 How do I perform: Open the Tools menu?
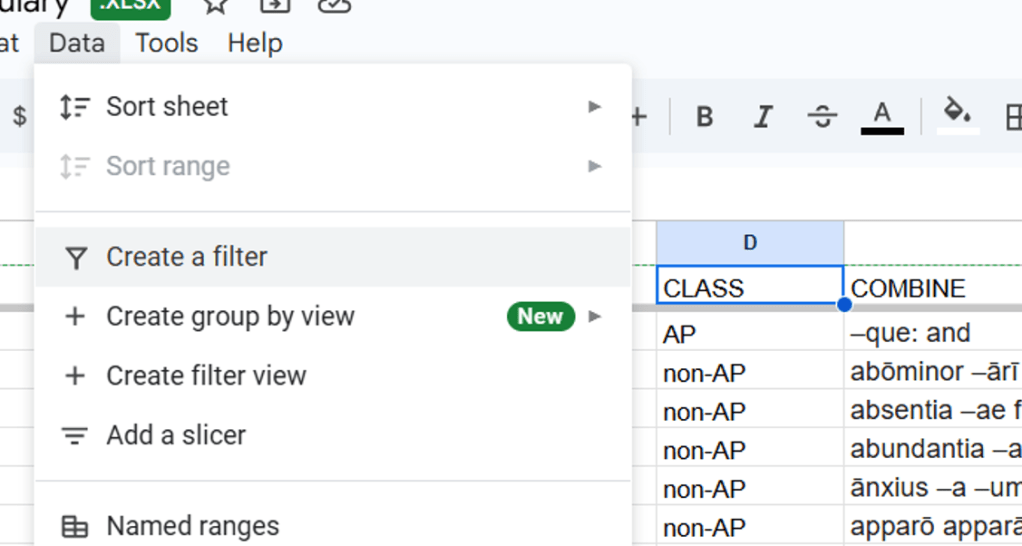(x=166, y=43)
